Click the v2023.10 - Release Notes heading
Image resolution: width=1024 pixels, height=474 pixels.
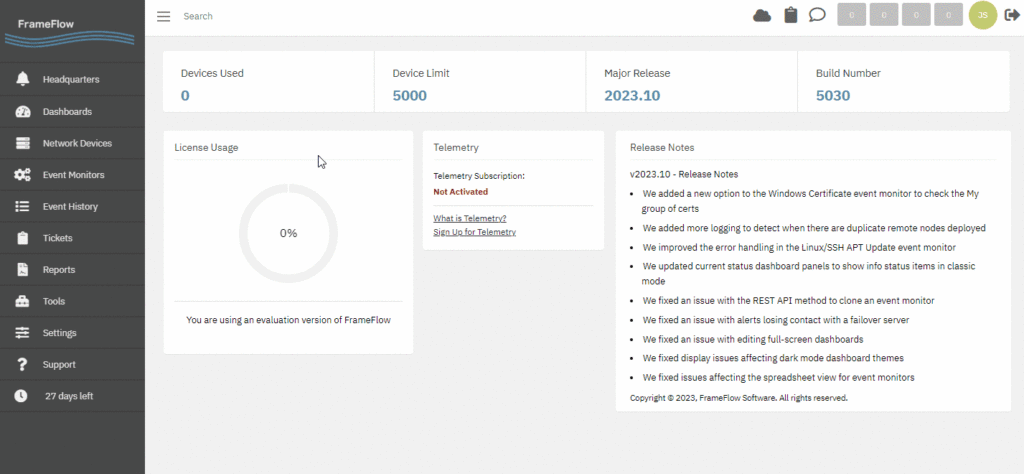pos(684,174)
